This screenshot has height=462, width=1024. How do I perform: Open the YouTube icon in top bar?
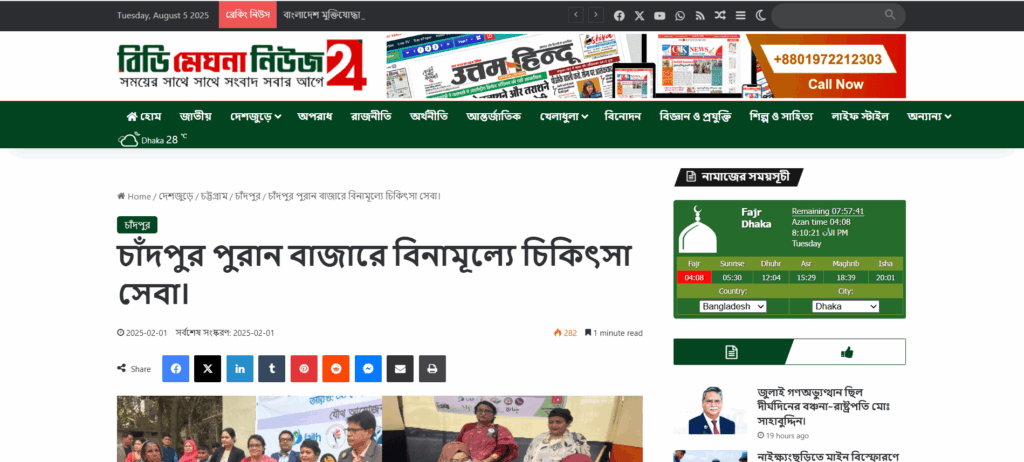pos(660,16)
